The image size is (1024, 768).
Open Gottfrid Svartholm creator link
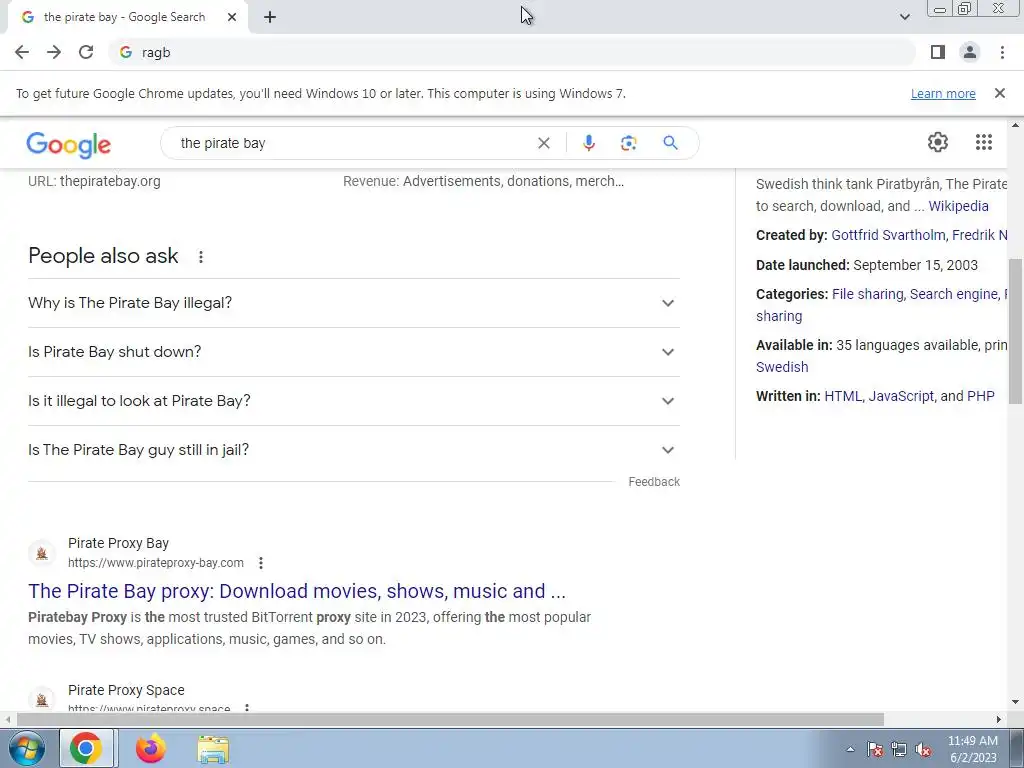(888, 235)
